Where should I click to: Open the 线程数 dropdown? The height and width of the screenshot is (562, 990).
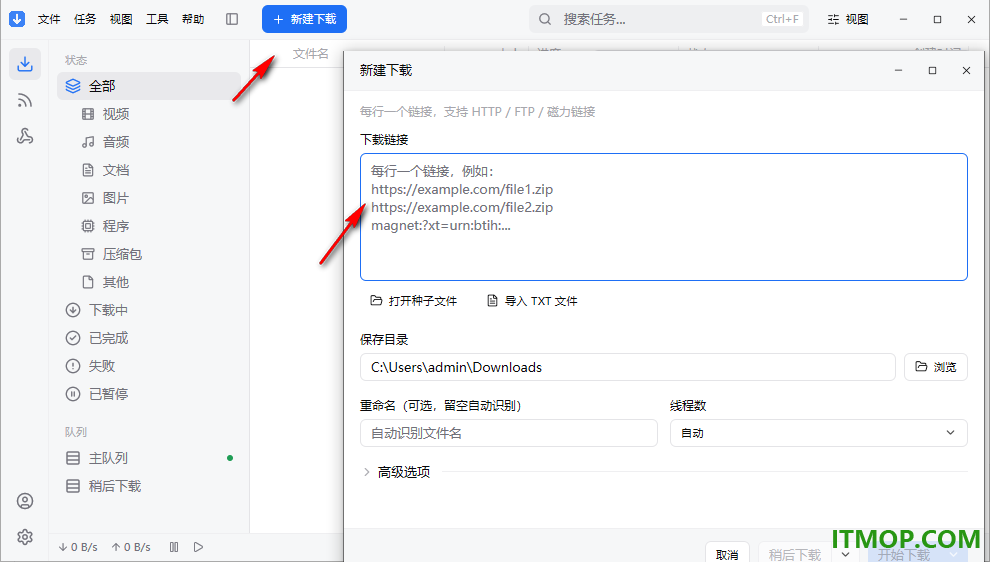click(x=818, y=433)
